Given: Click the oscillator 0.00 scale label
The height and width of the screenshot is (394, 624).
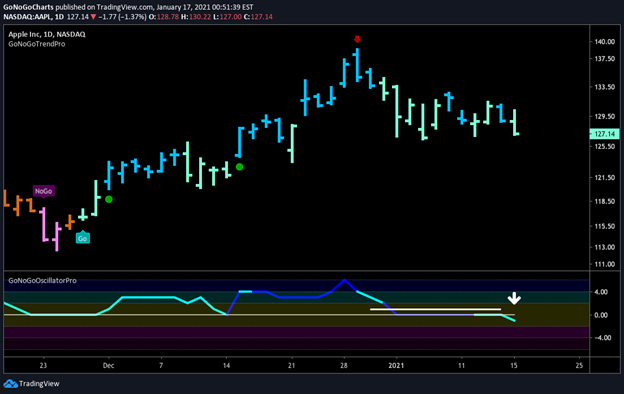Looking at the screenshot, I should point(601,315).
